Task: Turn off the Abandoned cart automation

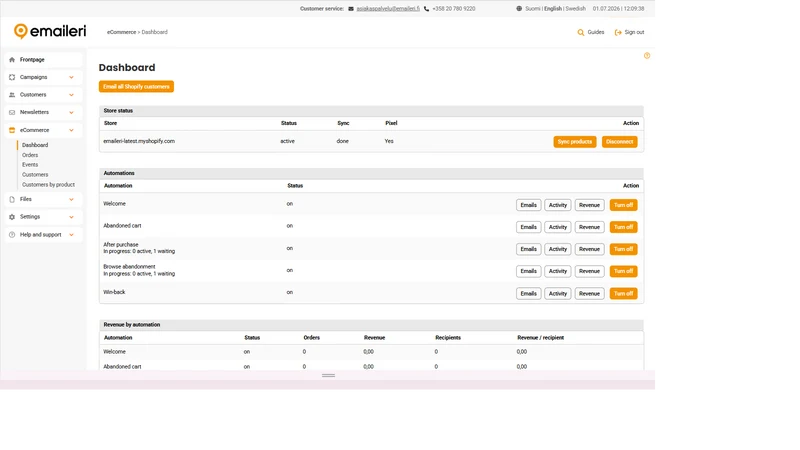Action: coord(623,227)
